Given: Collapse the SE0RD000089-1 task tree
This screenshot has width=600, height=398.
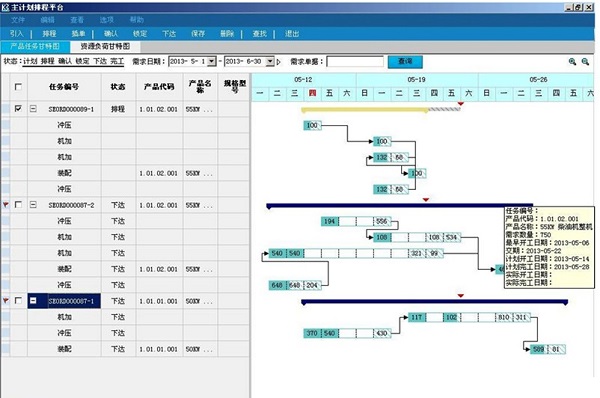Looking at the screenshot, I should coord(33,109).
